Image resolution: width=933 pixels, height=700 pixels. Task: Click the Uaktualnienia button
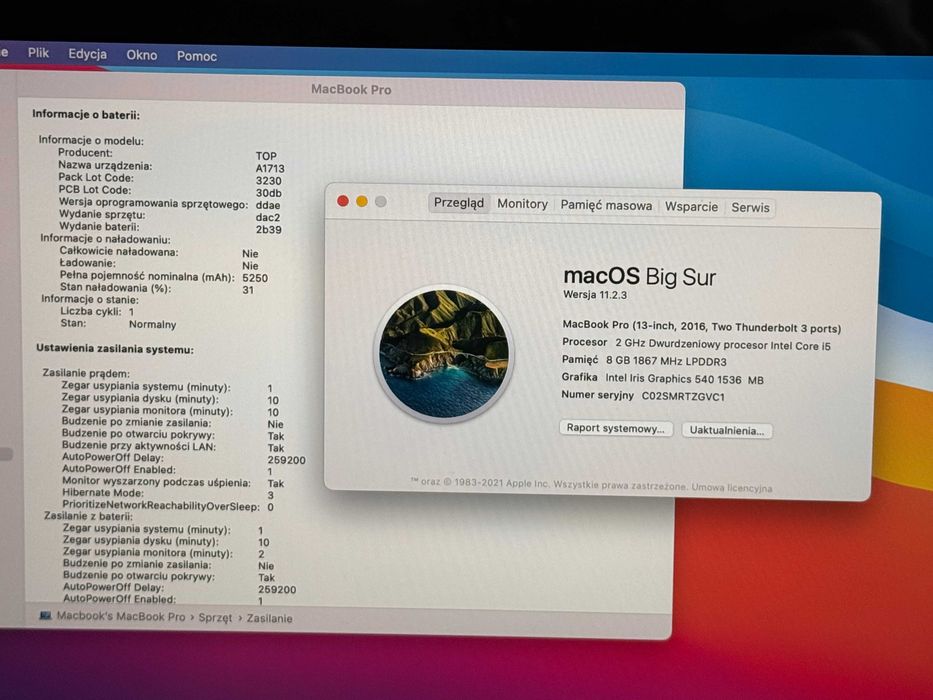(x=727, y=430)
